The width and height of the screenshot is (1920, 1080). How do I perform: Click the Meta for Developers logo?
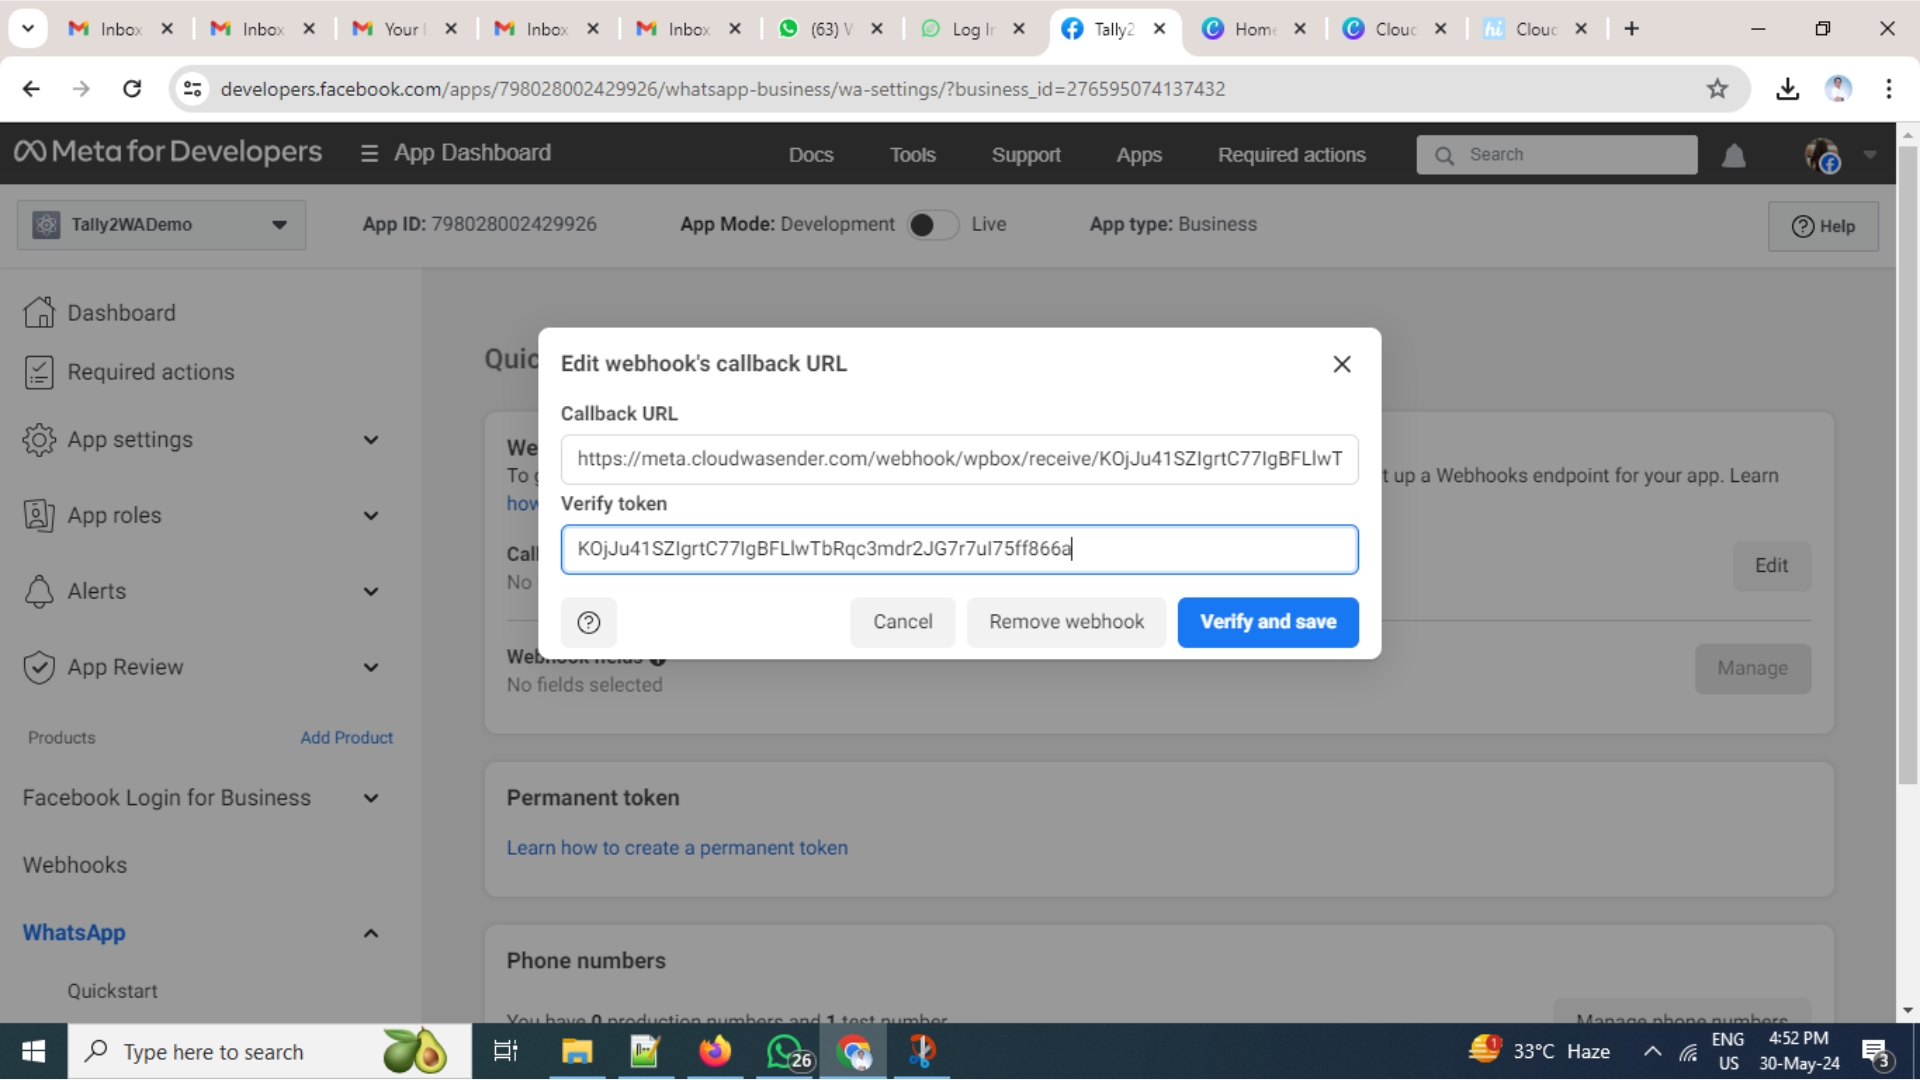[168, 152]
